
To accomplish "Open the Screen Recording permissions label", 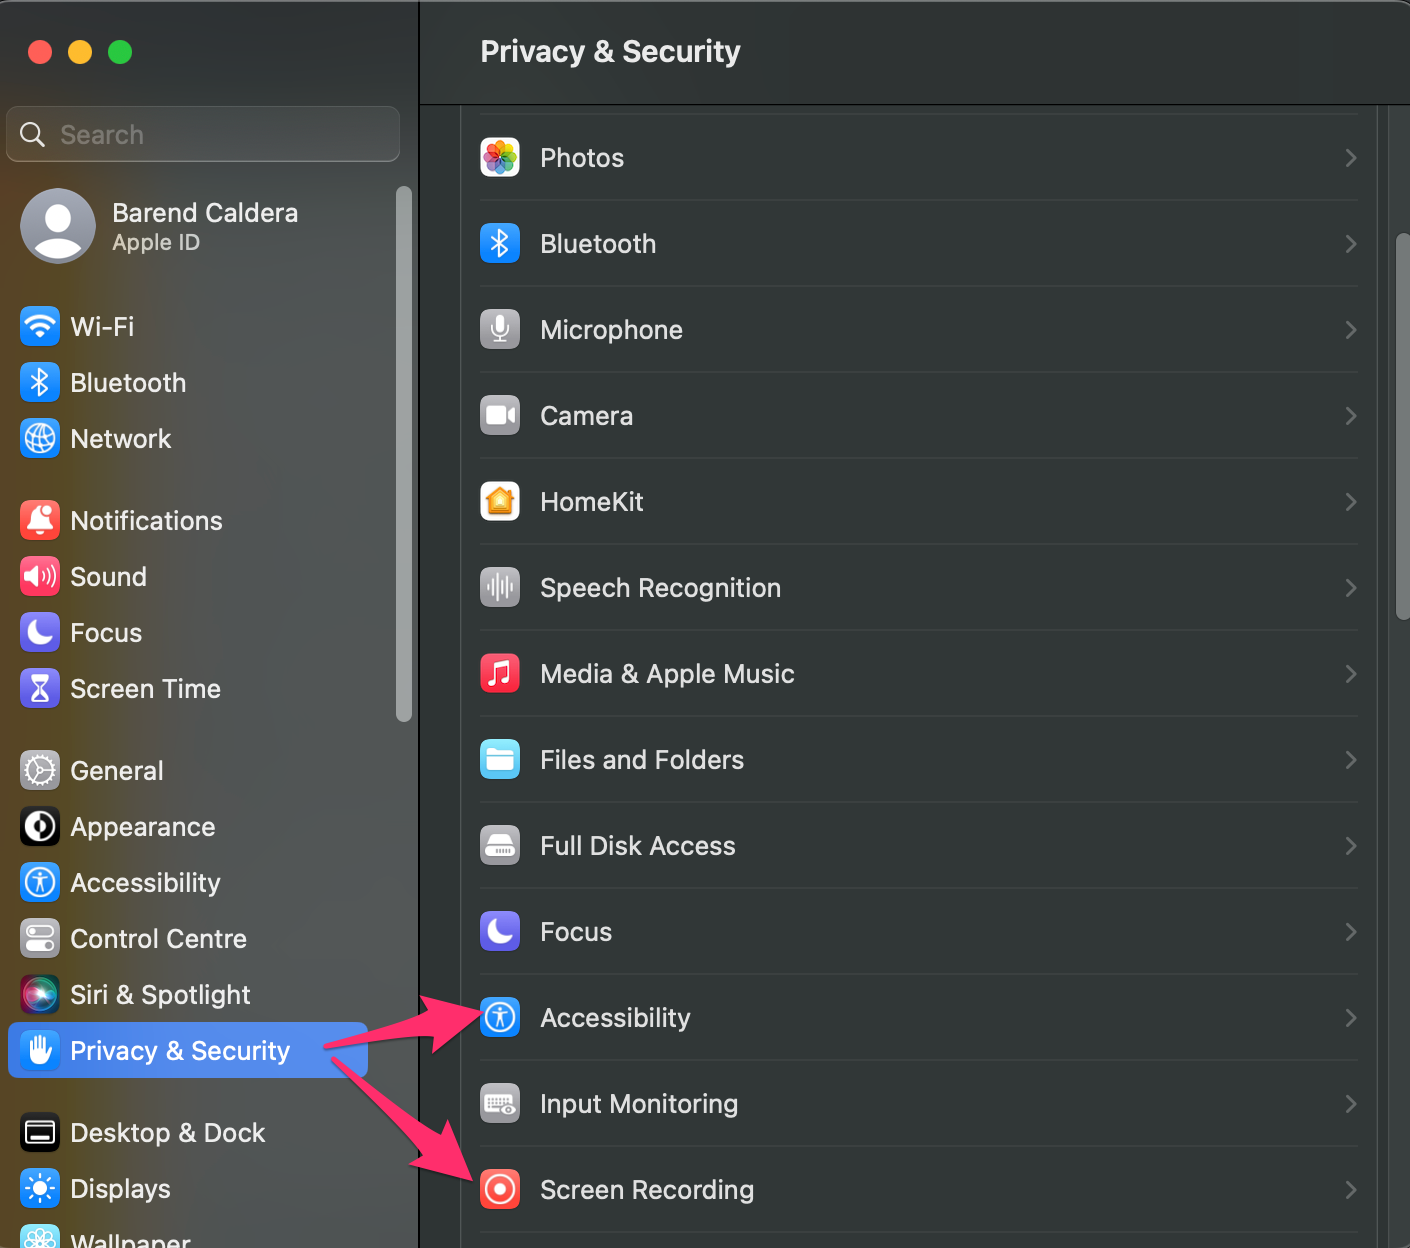I will 647,1190.
